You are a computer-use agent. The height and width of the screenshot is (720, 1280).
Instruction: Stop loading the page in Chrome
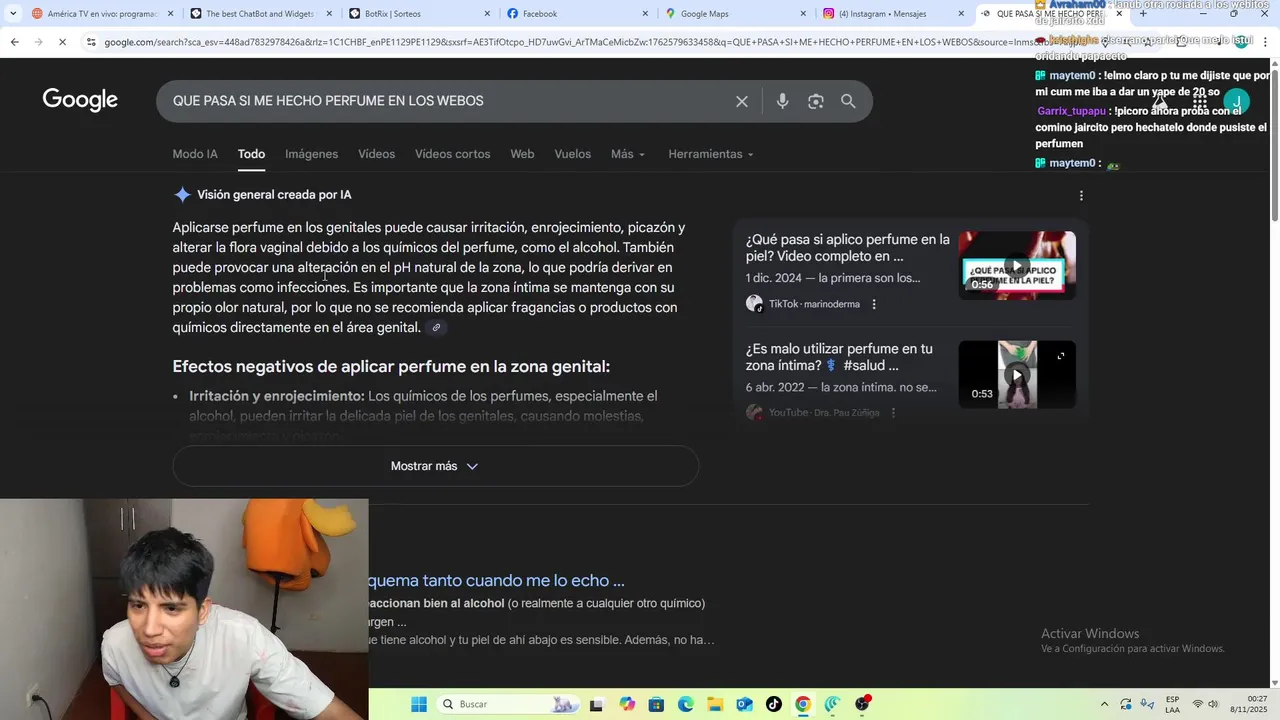coord(62,42)
